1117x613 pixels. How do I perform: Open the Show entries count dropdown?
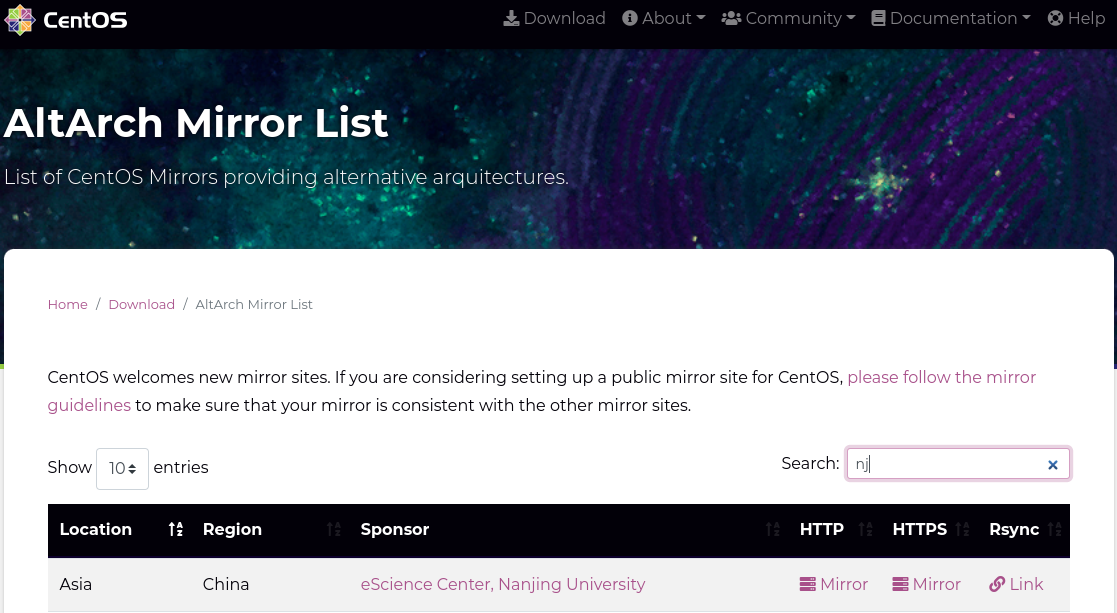pyautogui.click(x=123, y=468)
